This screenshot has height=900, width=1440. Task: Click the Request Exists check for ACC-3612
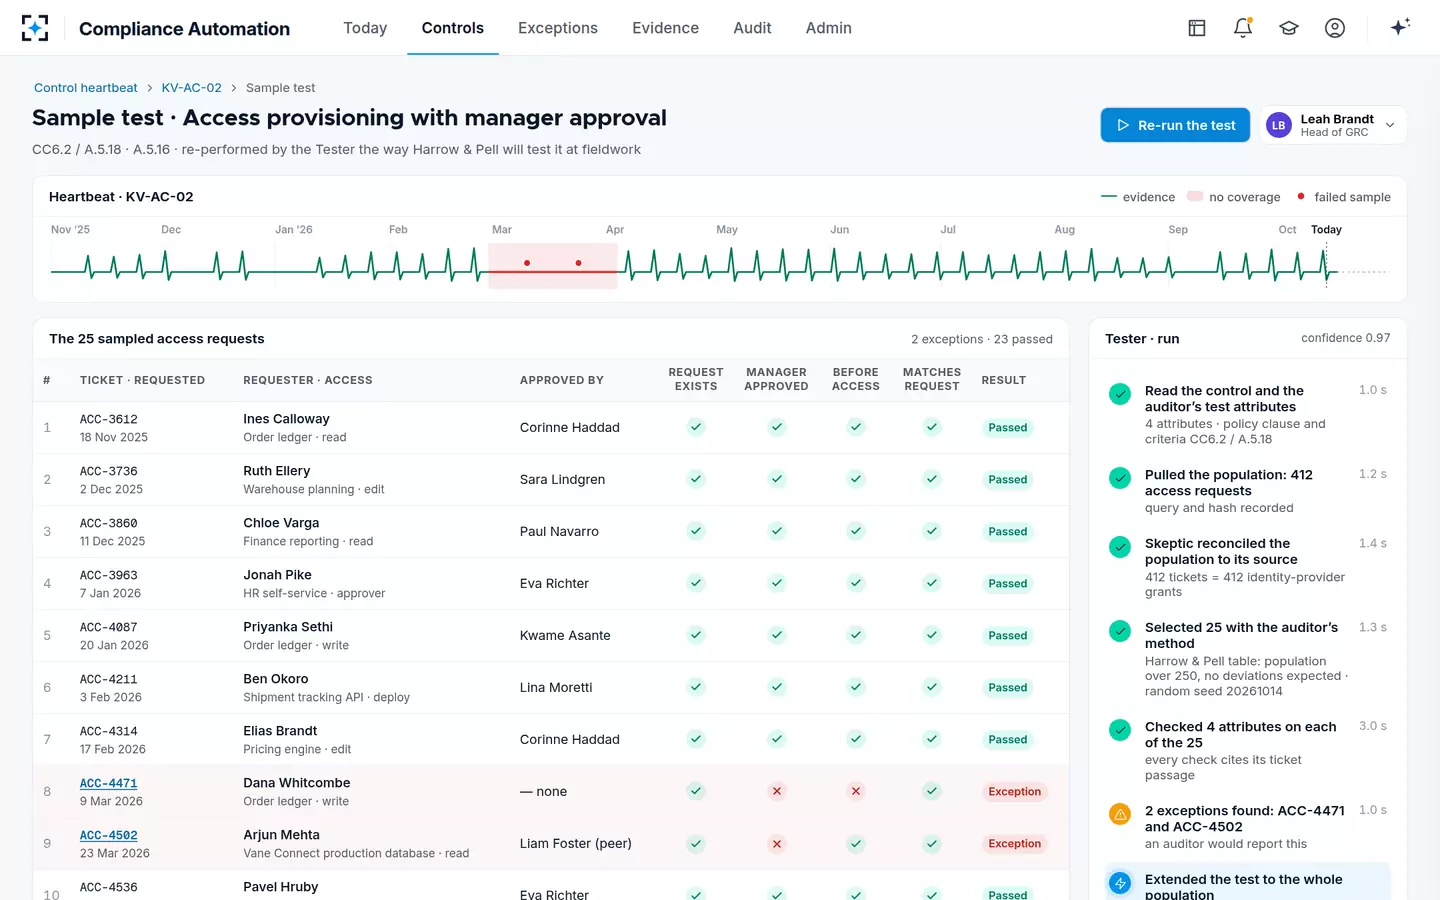(x=696, y=427)
